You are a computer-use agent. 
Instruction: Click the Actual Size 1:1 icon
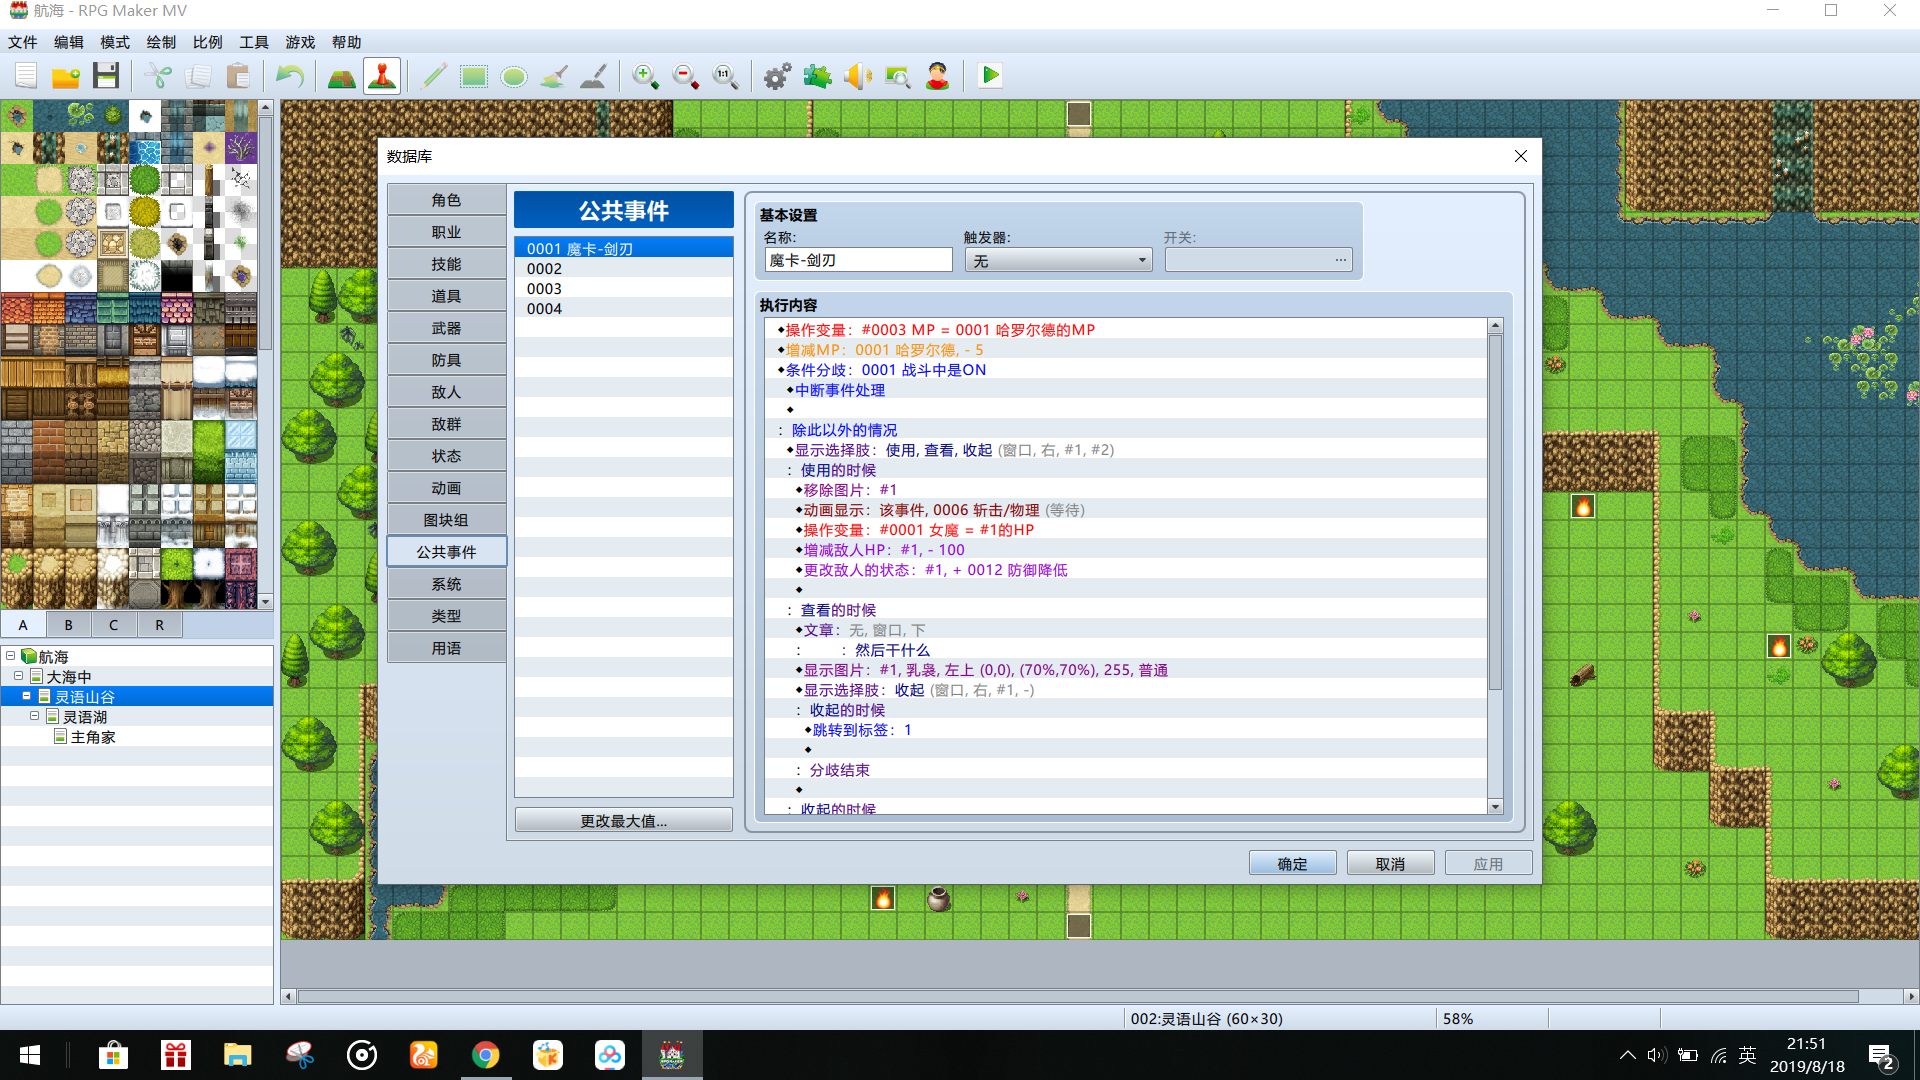click(x=726, y=76)
